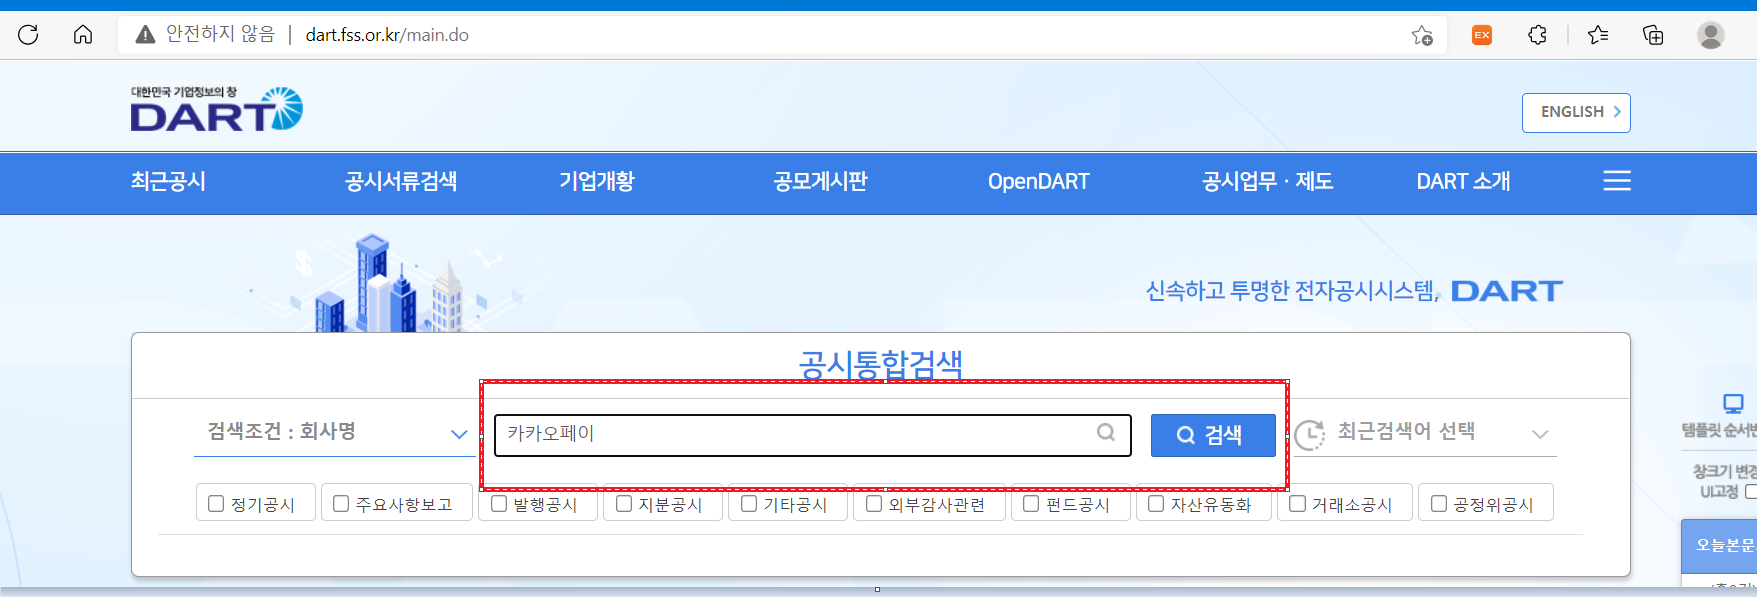The height and width of the screenshot is (597, 1757).
Task: Check the 공정위공시 checkbox
Action: [x=1439, y=503]
